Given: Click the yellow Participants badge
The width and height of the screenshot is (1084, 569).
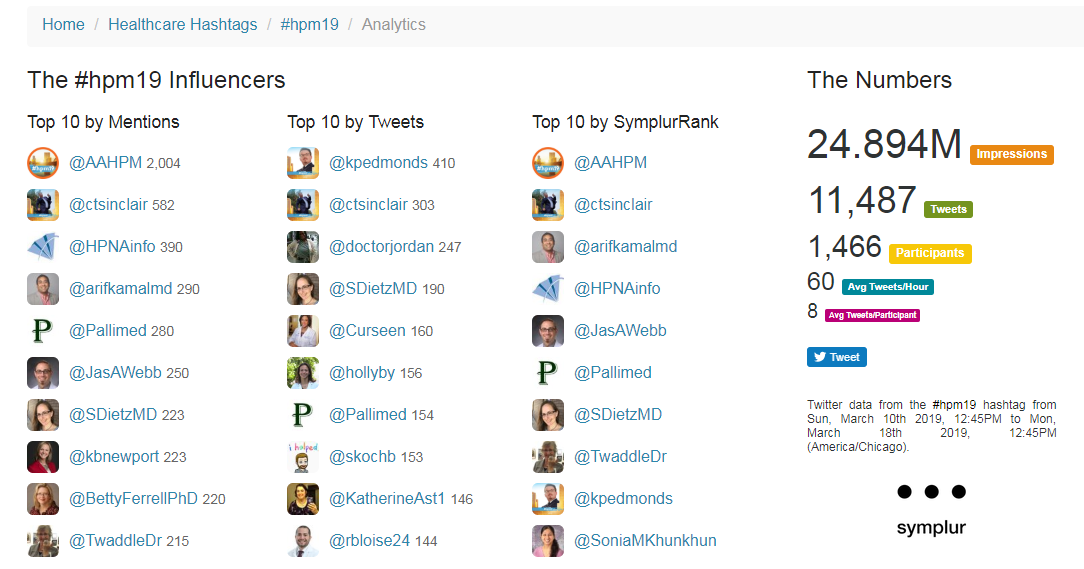Looking at the screenshot, I should point(930,253).
